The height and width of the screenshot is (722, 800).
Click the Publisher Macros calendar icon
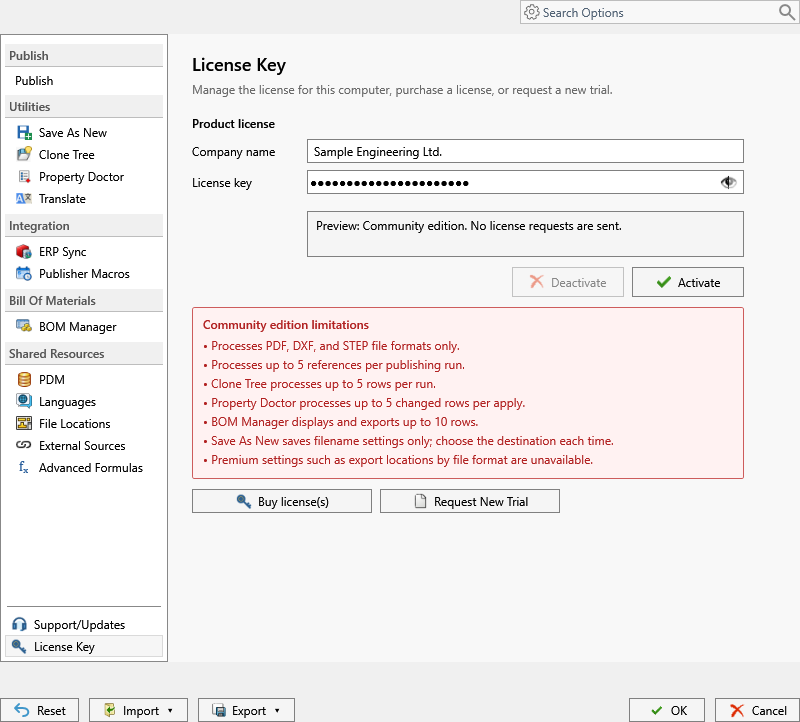(24, 273)
